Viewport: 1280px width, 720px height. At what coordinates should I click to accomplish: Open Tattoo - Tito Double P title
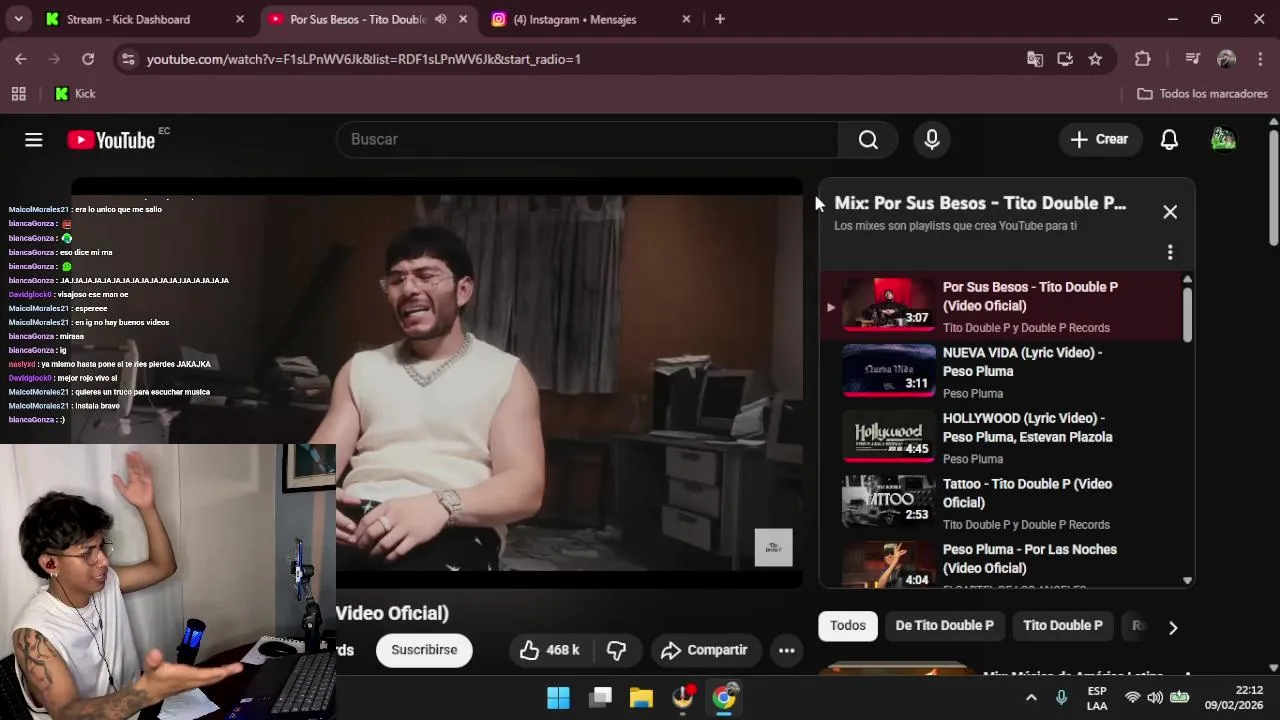point(1027,493)
